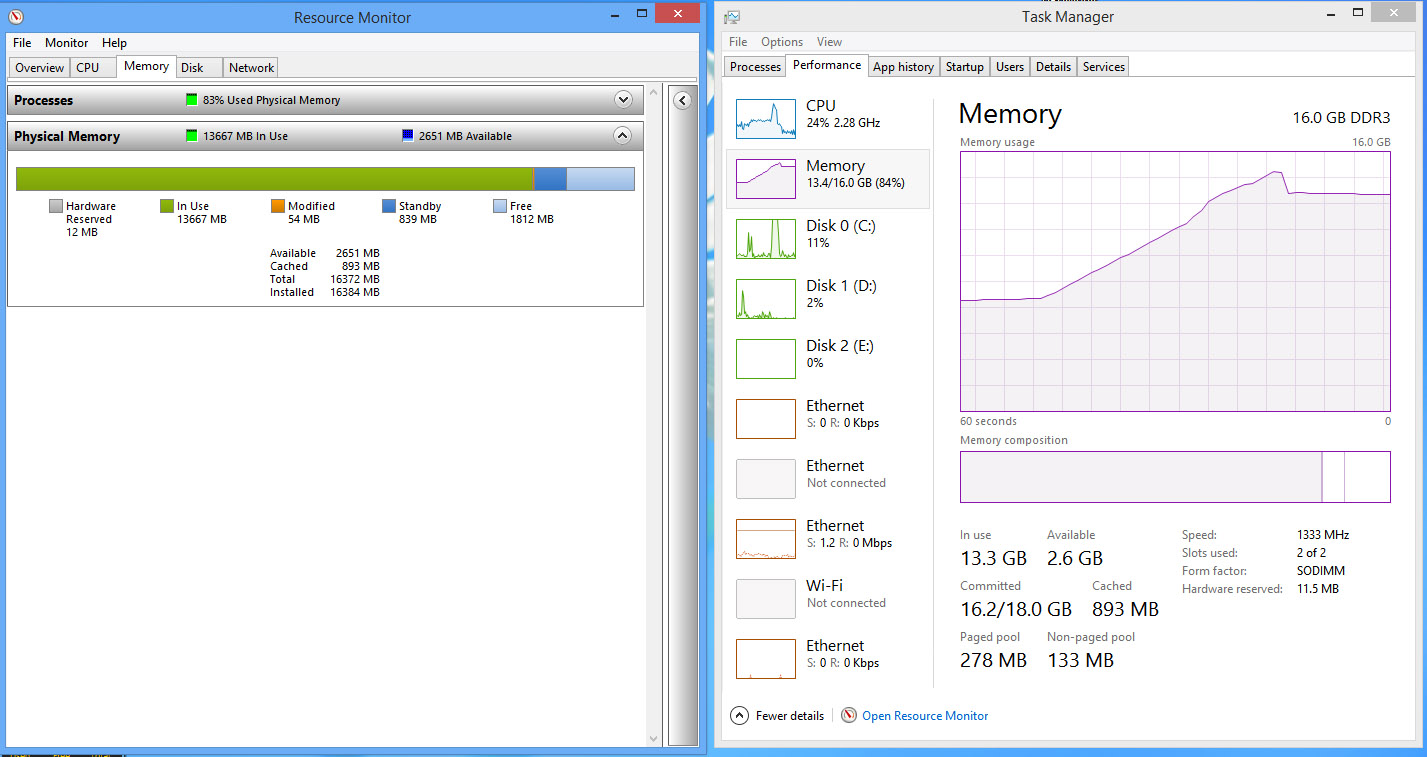This screenshot has height=757, width=1427.
Task: Click the Modified orange legend swatch
Action: pyautogui.click(x=278, y=206)
